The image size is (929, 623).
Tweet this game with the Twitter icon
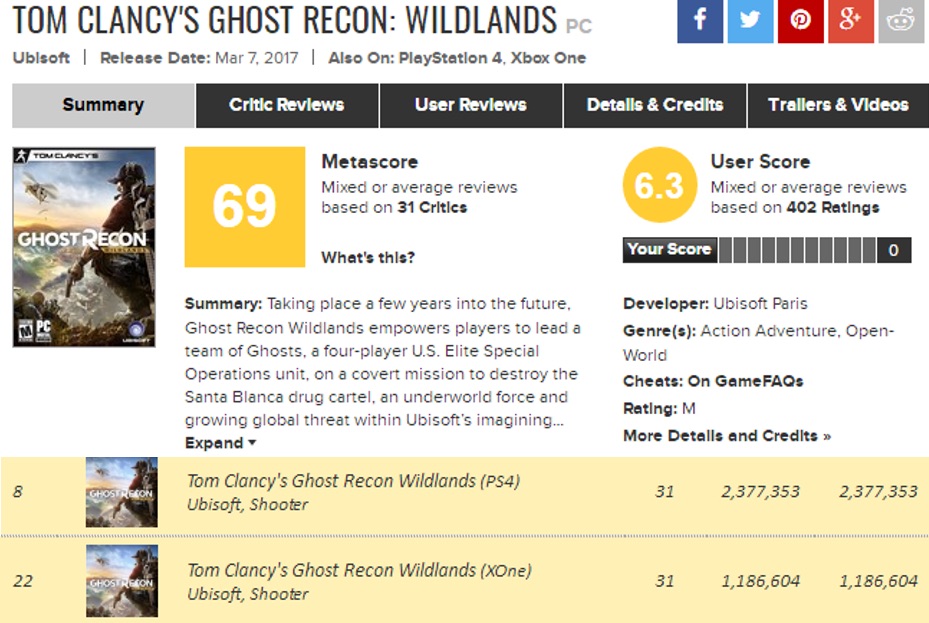tap(750, 21)
